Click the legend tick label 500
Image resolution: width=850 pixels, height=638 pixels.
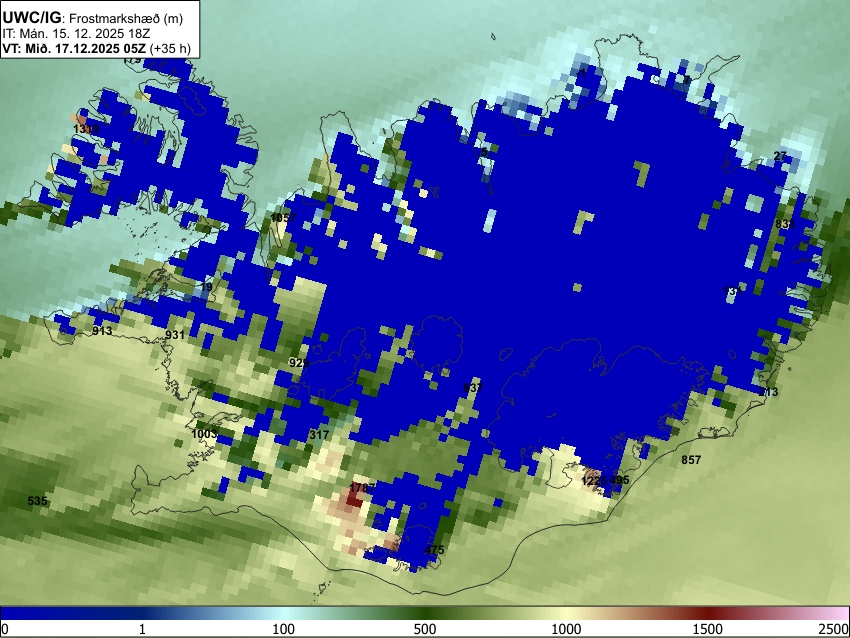tap(425, 629)
